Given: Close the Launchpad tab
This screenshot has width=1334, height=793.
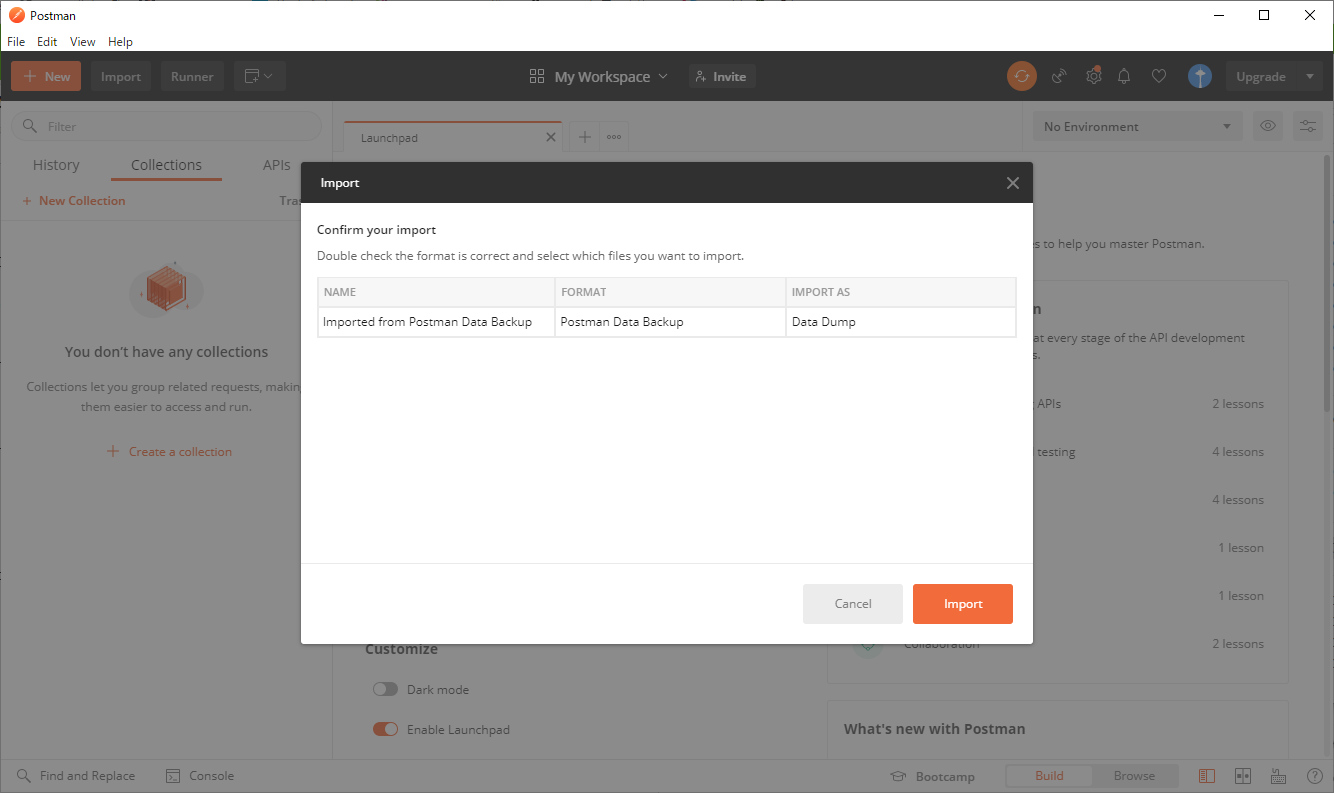Looking at the screenshot, I should [551, 138].
